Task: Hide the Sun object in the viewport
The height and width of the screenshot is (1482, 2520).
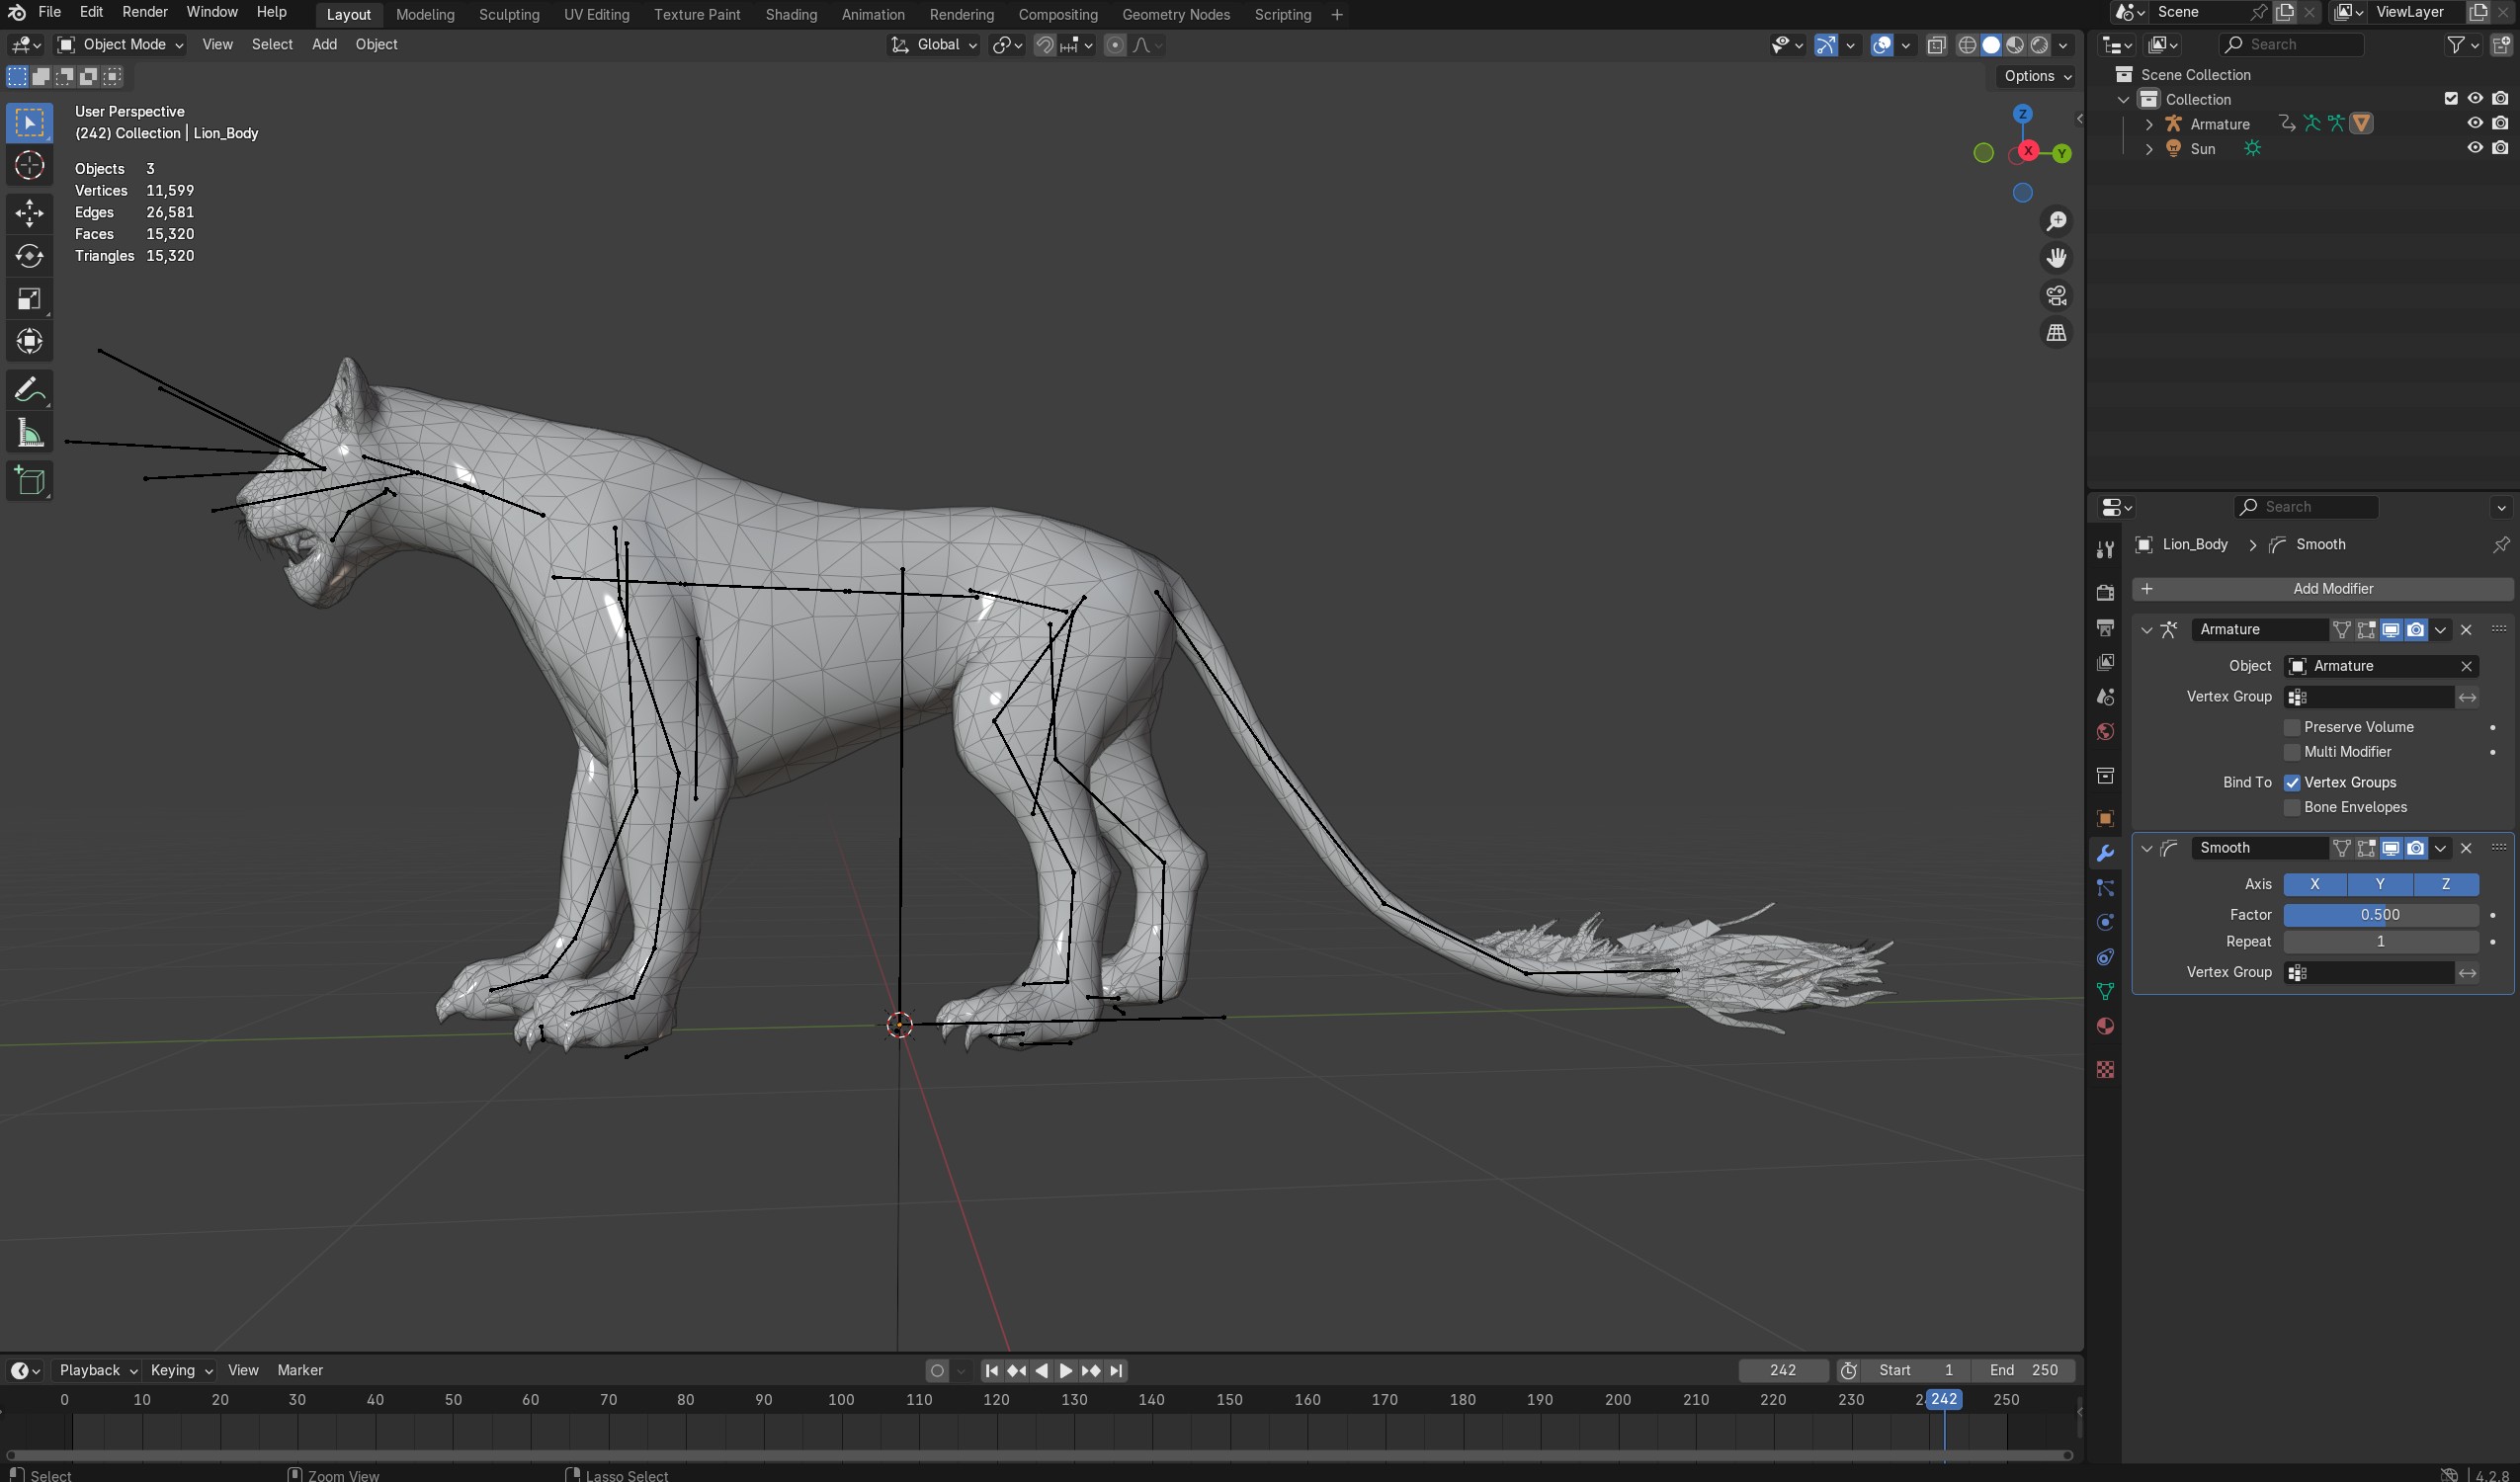Action: (2475, 148)
